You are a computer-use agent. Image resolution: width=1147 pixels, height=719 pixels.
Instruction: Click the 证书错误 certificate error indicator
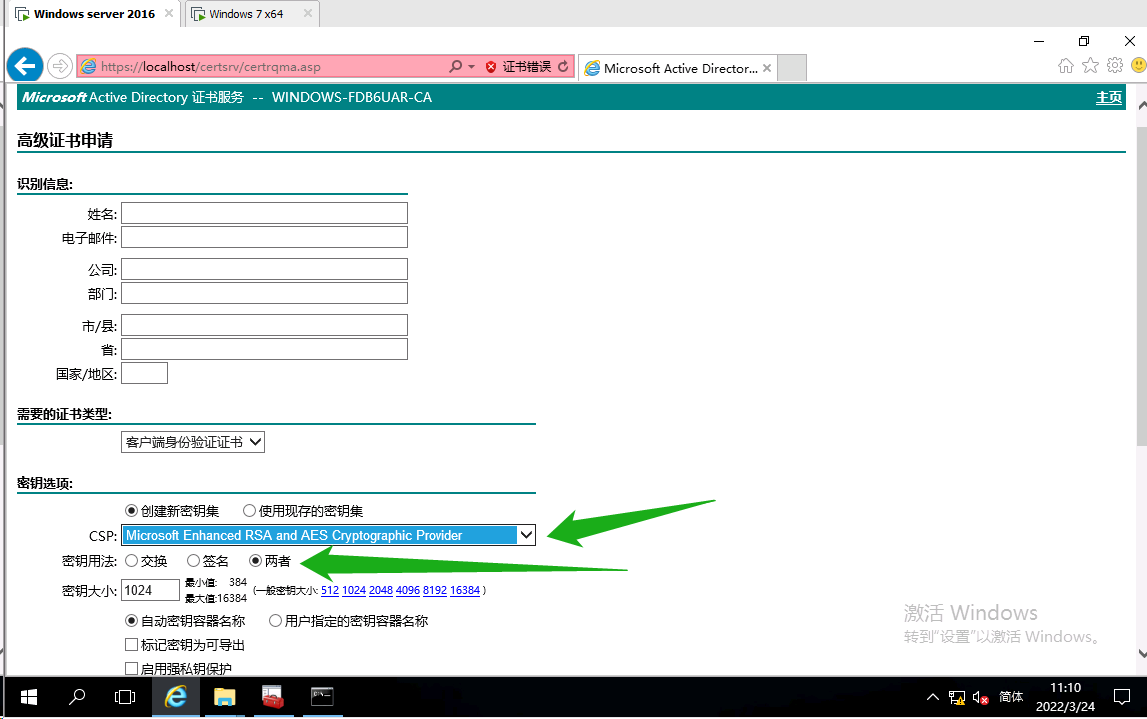click(x=519, y=67)
